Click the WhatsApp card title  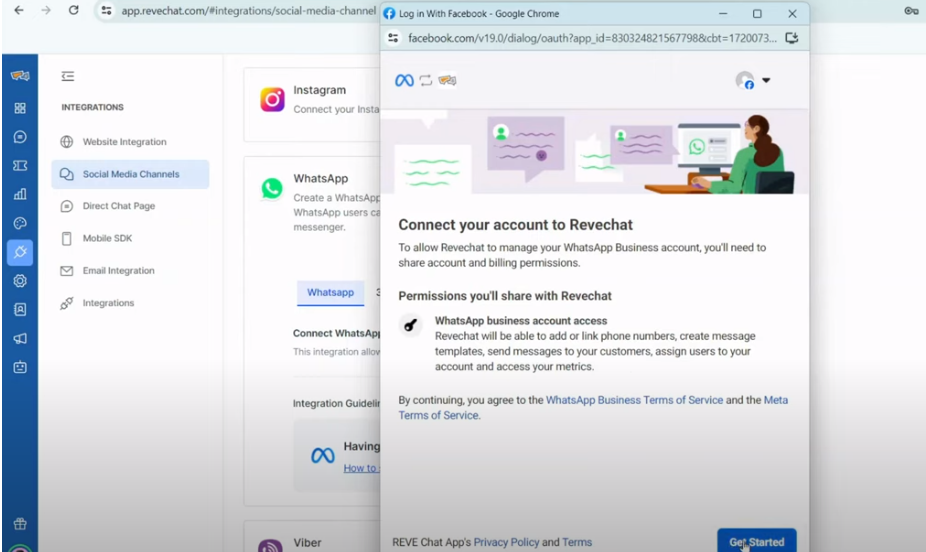321,179
